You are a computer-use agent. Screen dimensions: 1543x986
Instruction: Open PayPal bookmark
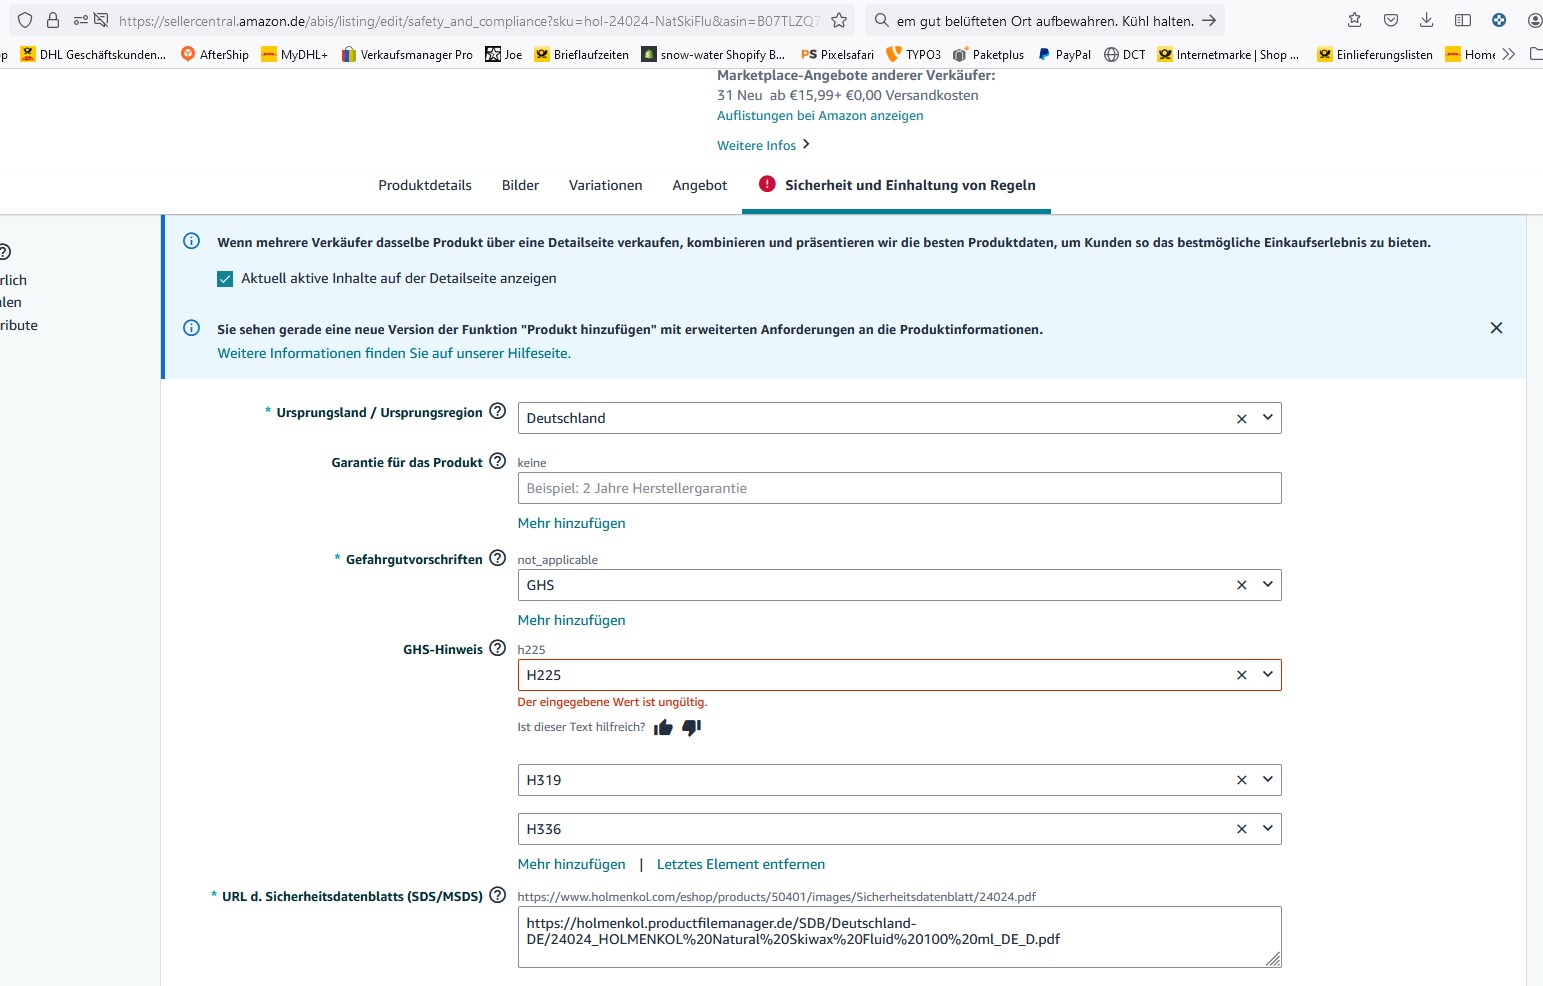pos(1064,54)
